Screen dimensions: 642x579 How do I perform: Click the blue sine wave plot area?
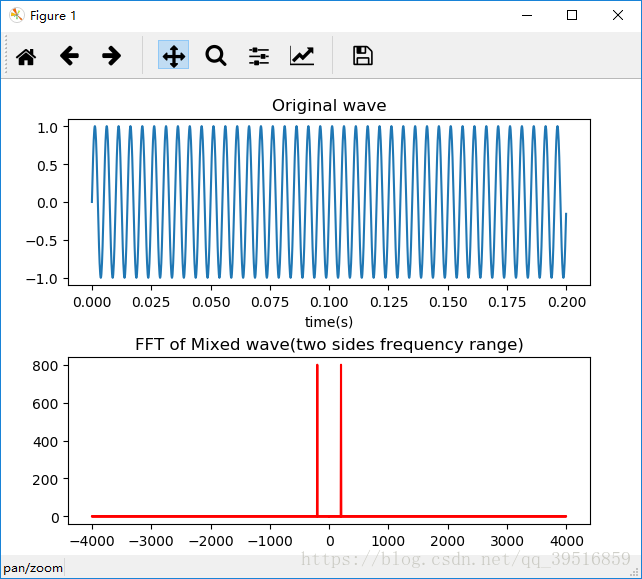[329, 202]
